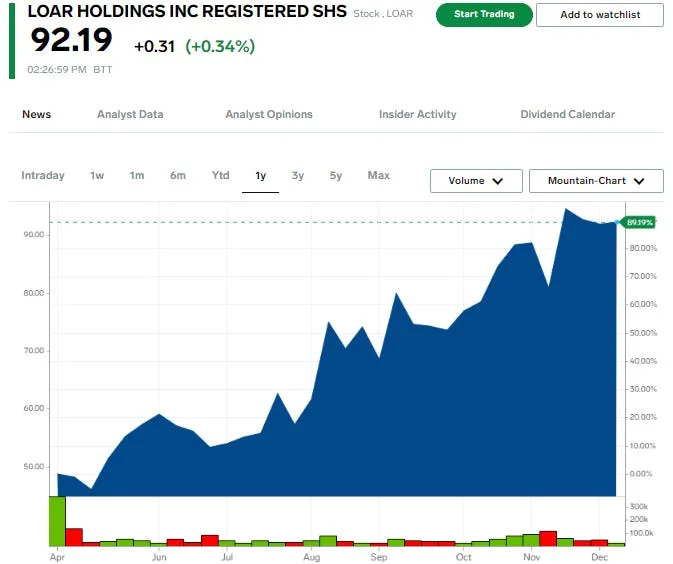
Task: Expand the Mountain-Chart type dropdown
Action: point(596,181)
